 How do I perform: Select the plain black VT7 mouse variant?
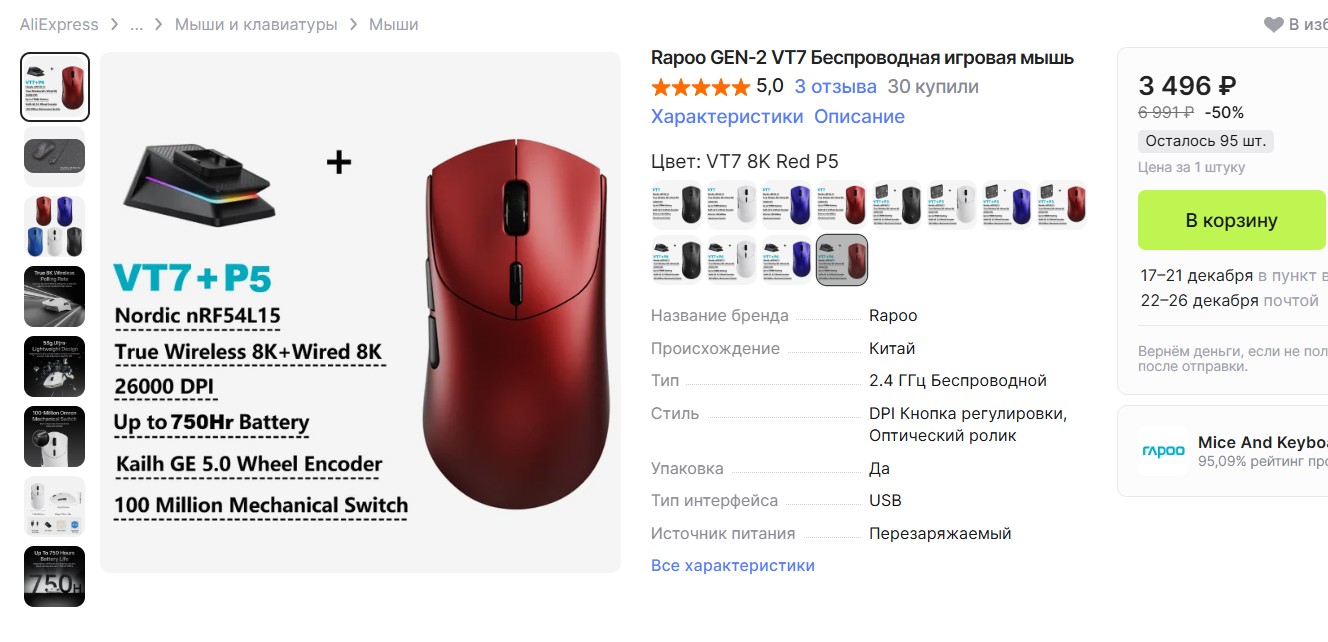click(x=677, y=205)
